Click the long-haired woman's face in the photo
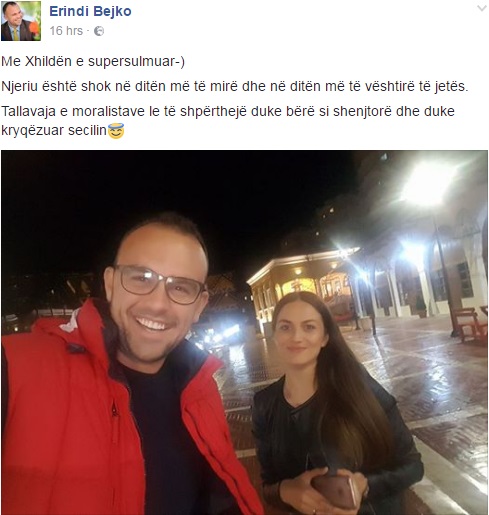This screenshot has height=515, width=489. tap(299, 337)
